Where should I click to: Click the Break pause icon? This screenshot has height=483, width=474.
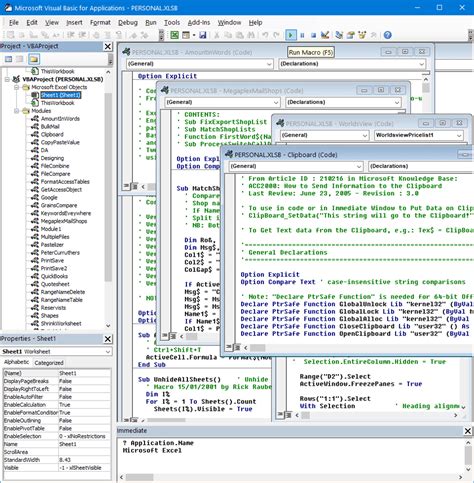[x=302, y=35]
